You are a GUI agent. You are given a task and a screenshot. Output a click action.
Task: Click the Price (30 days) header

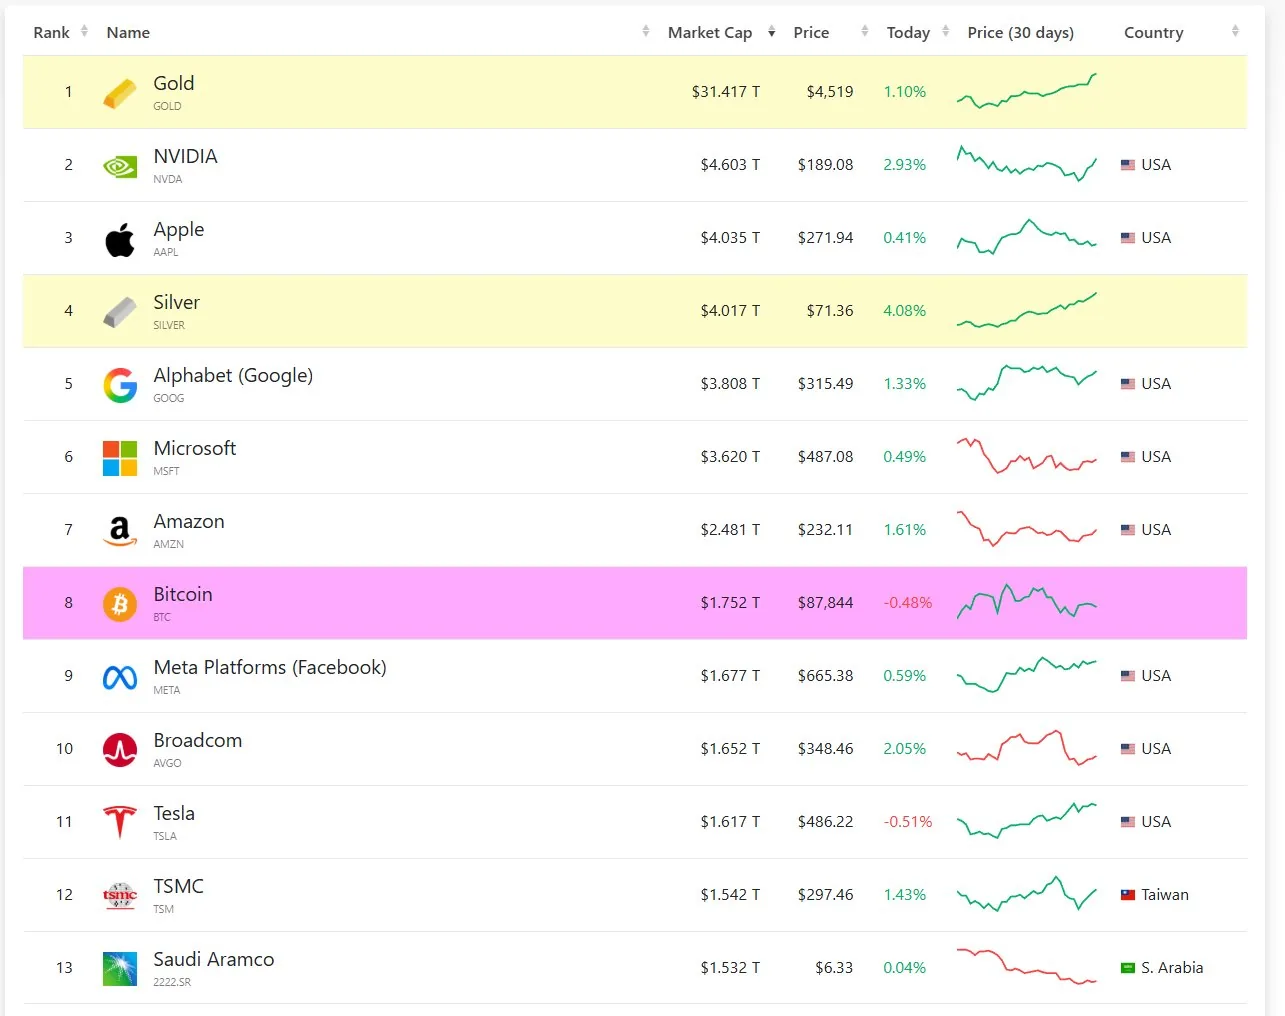click(x=1021, y=32)
